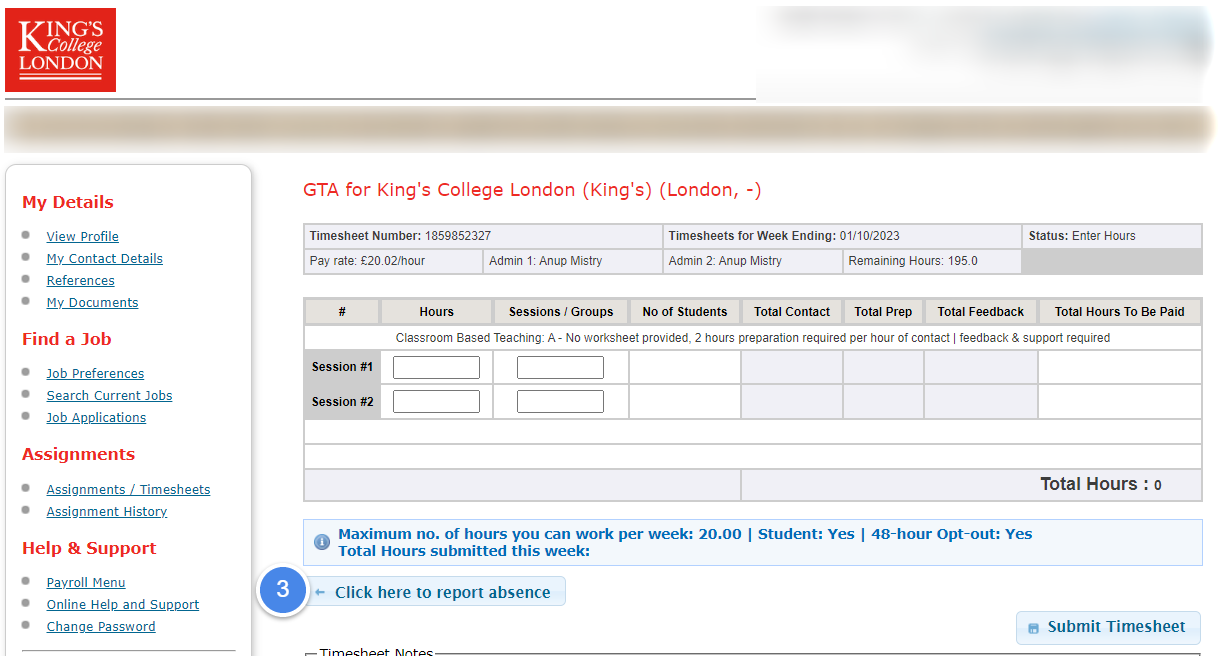
Task: Submit the timesheet
Action: click(x=1108, y=627)
